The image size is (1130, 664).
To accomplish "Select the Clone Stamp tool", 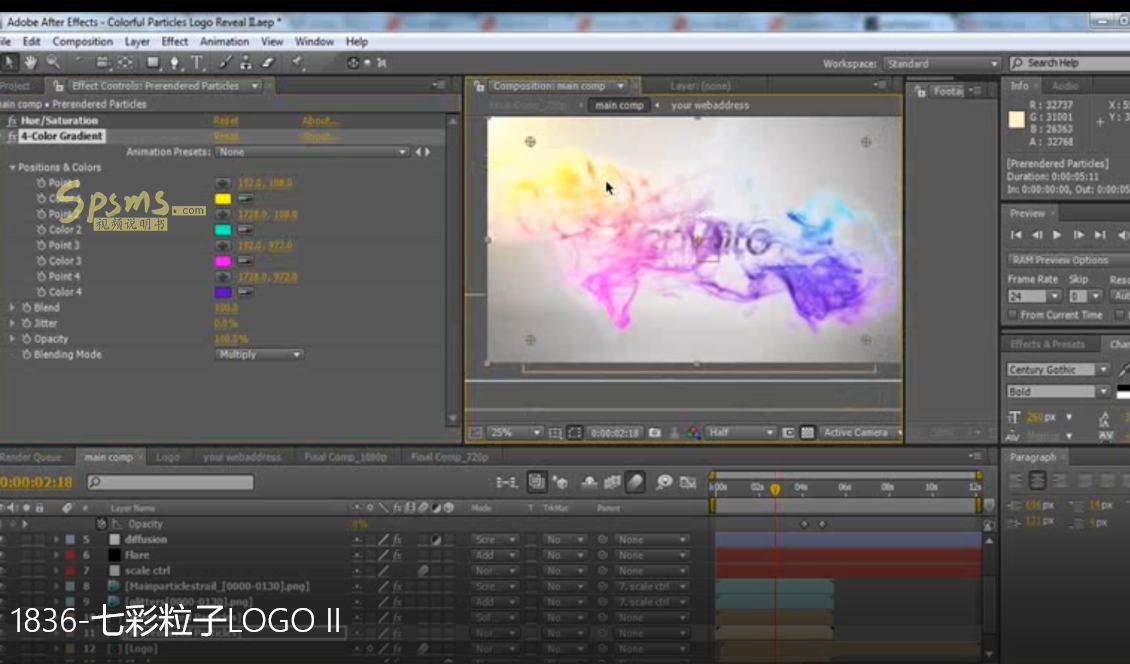I will [x=246, y=63].
